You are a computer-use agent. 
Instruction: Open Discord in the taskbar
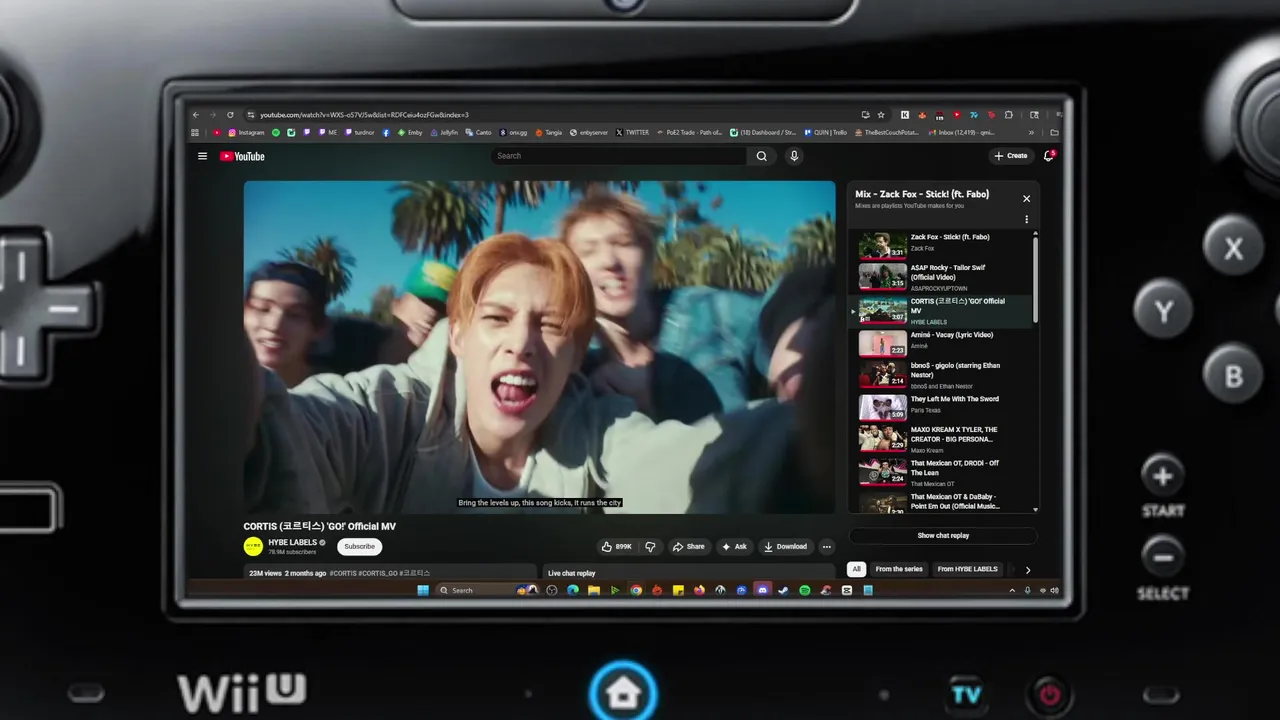[763, 590]
